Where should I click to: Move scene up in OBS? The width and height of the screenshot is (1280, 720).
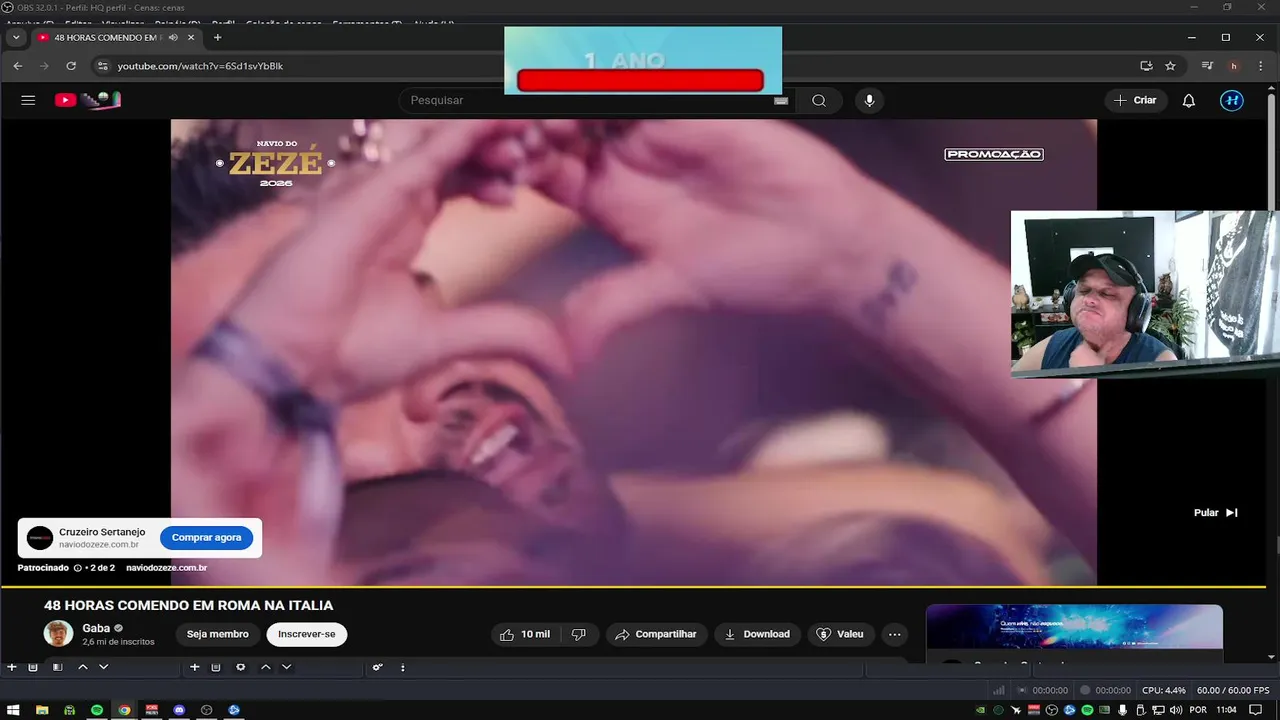pyautogui.click(x=83, y=667)
